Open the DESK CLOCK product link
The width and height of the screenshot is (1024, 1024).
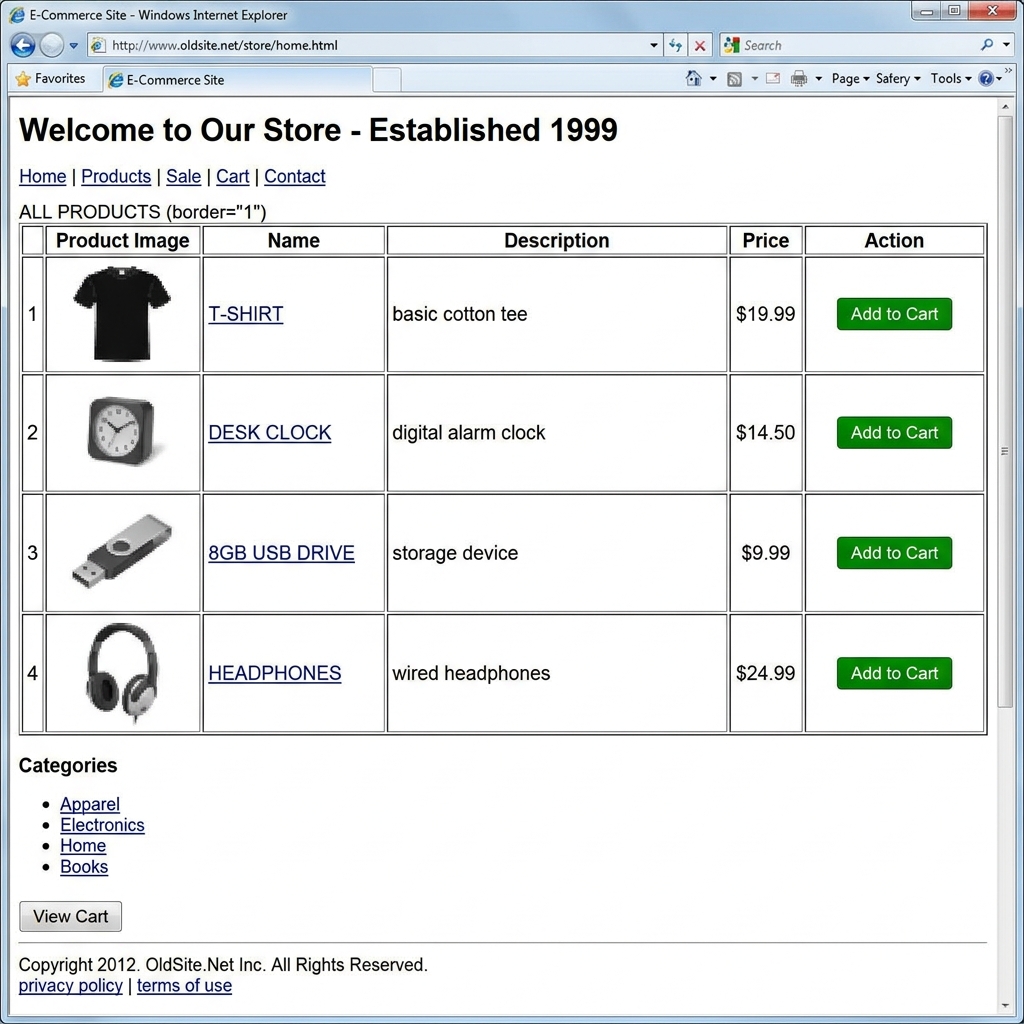pos(269,433)
